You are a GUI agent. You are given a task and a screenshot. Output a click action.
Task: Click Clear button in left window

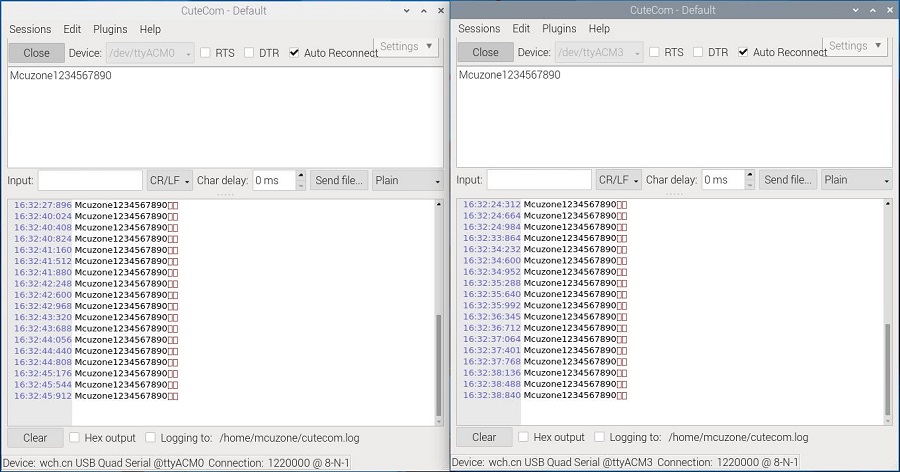pyautogui.click(x=35, y=438)
